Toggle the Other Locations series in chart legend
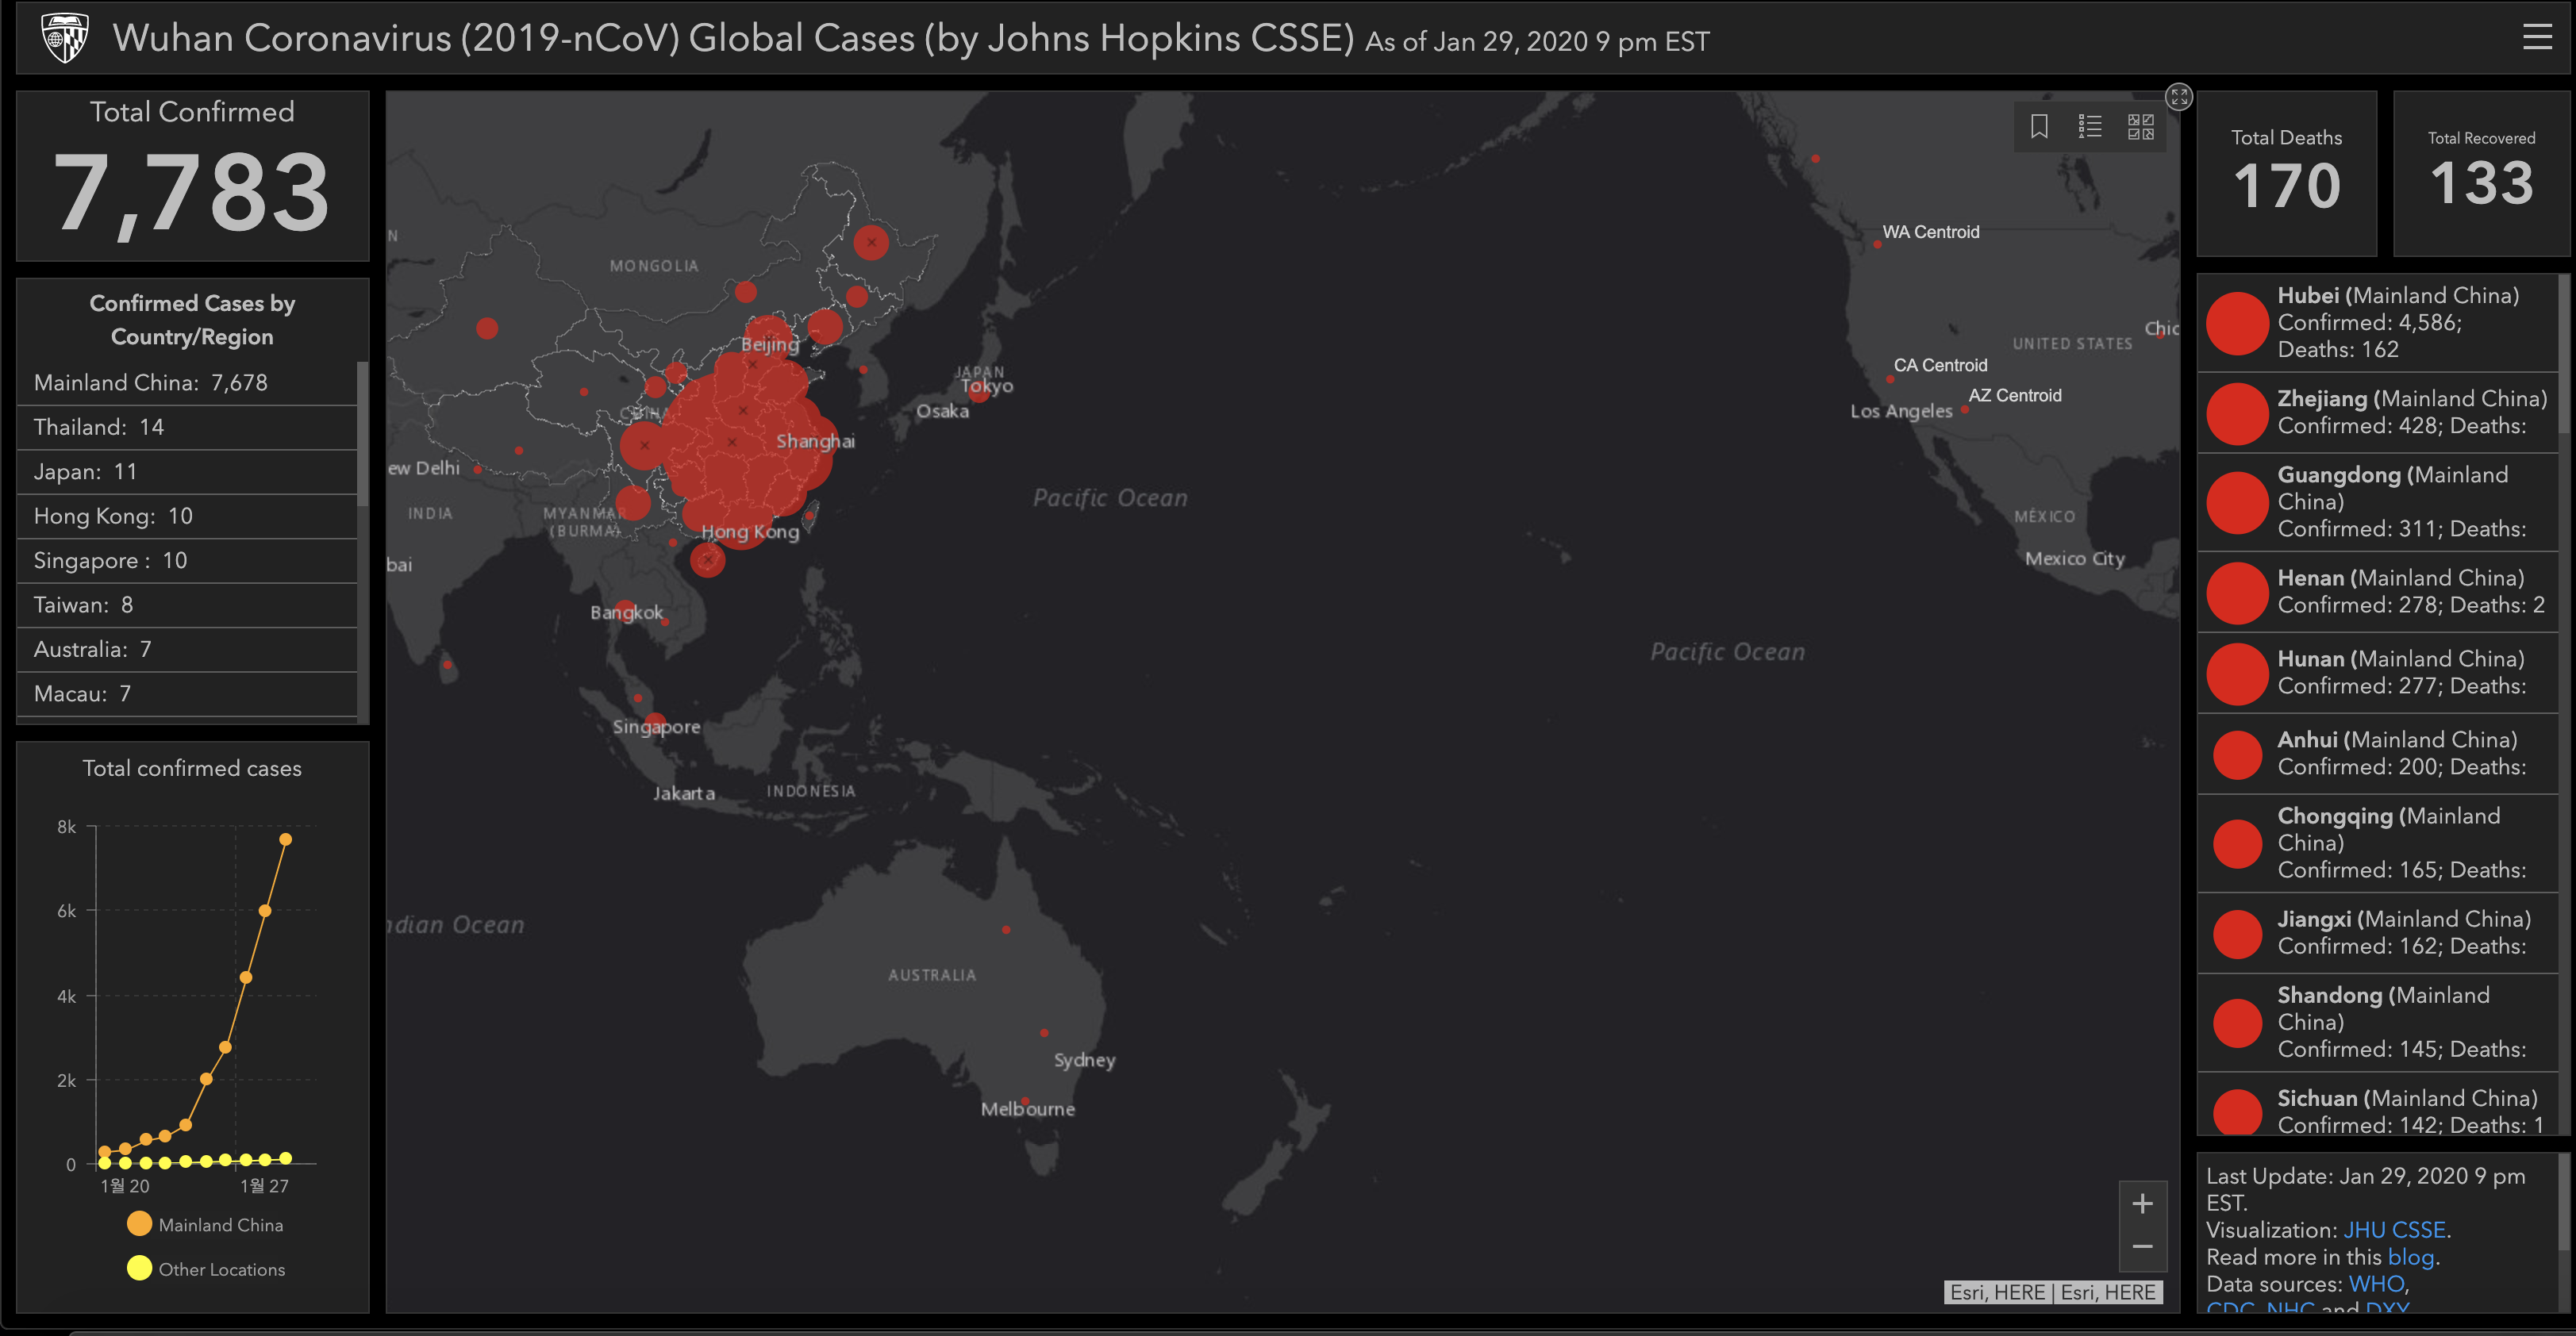The width and height of the screenshot is (2576, 1336). [x=205, y=1269]
